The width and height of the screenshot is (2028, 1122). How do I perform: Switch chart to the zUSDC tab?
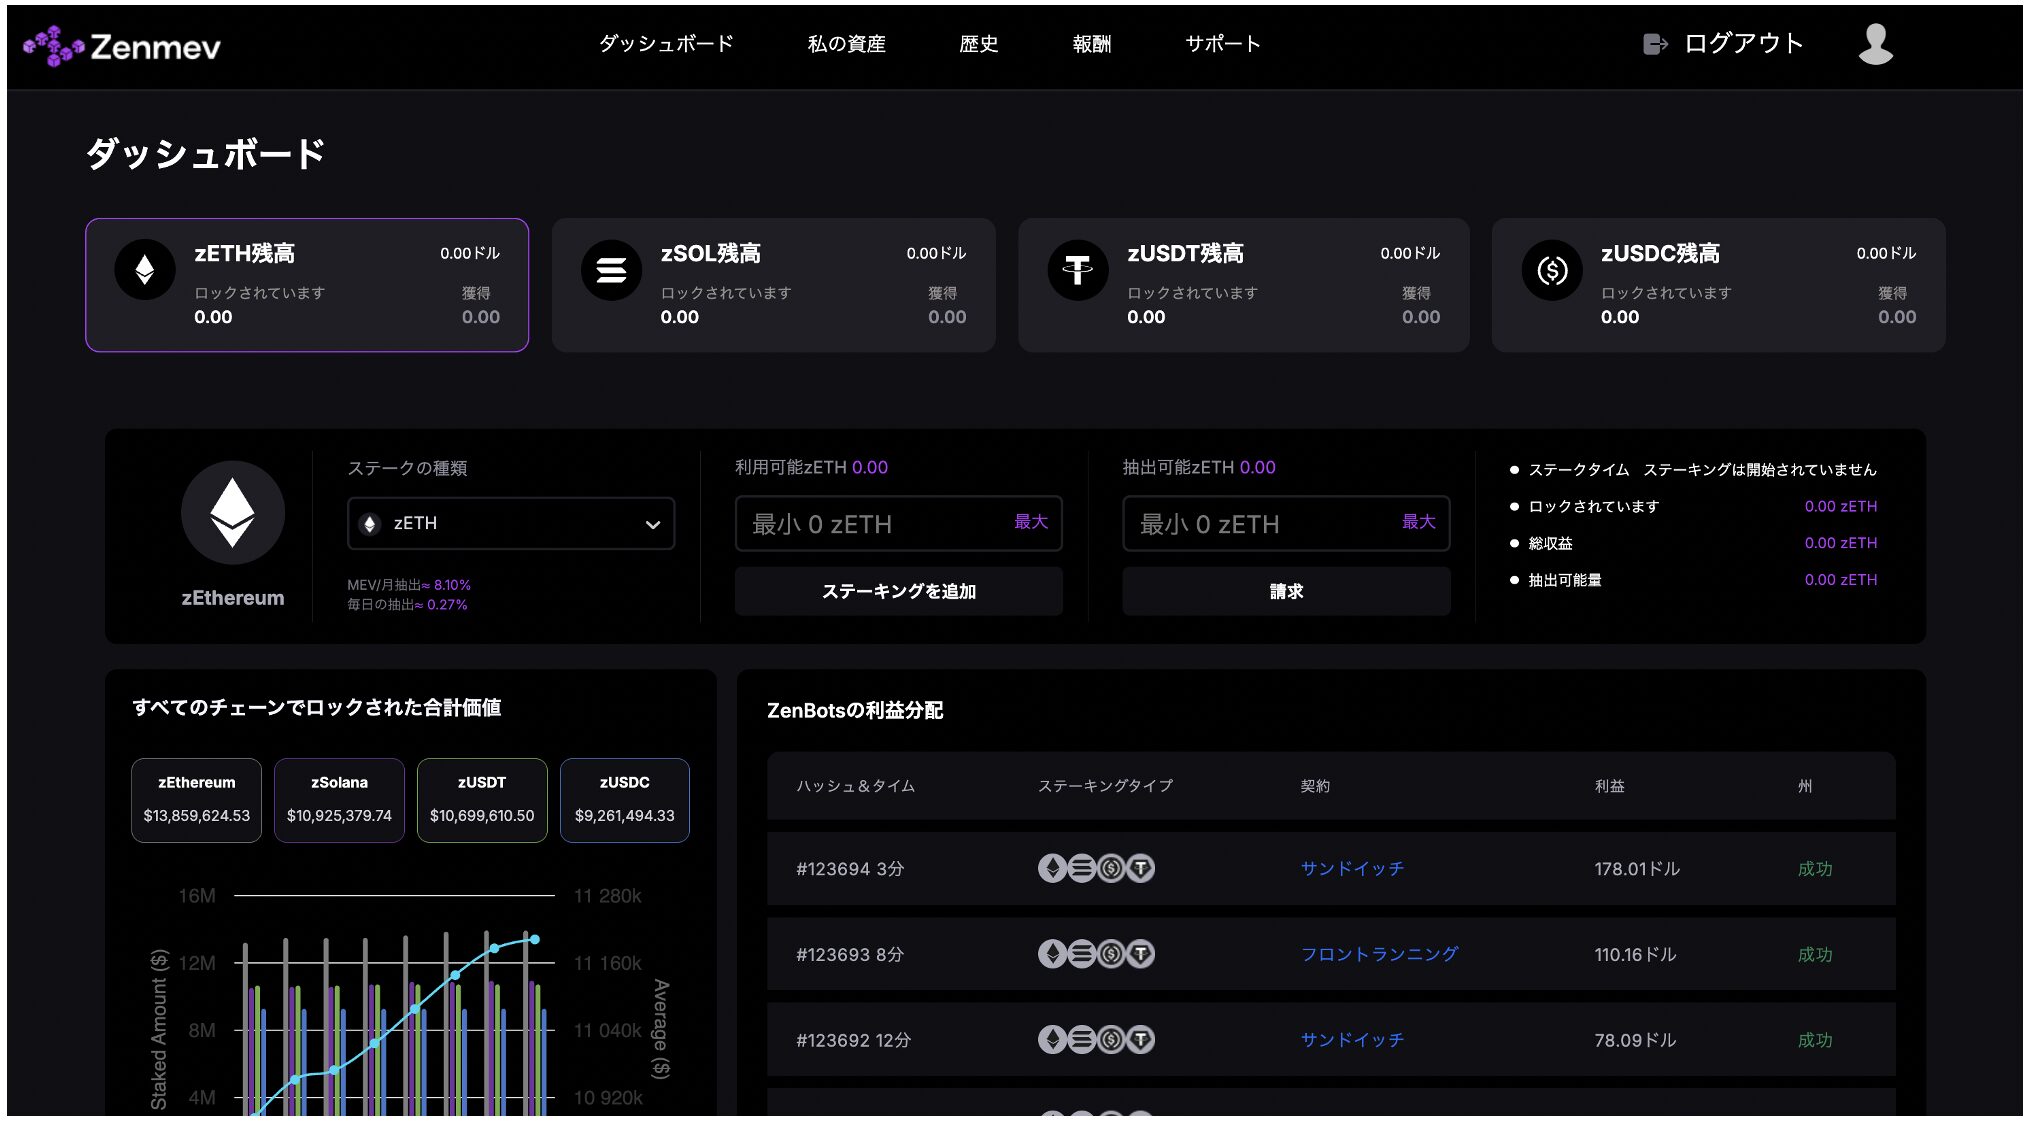(625, 800)
